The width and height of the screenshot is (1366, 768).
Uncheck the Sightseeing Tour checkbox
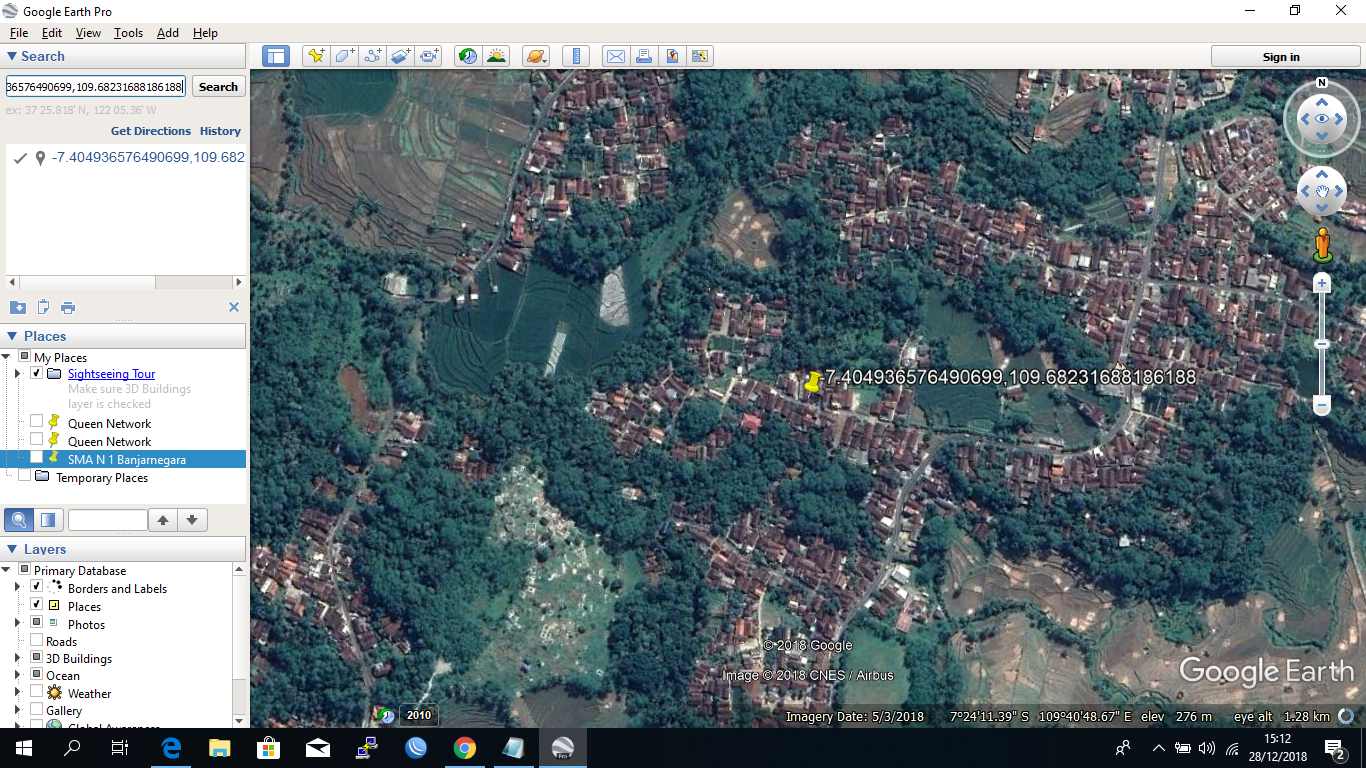37,374
